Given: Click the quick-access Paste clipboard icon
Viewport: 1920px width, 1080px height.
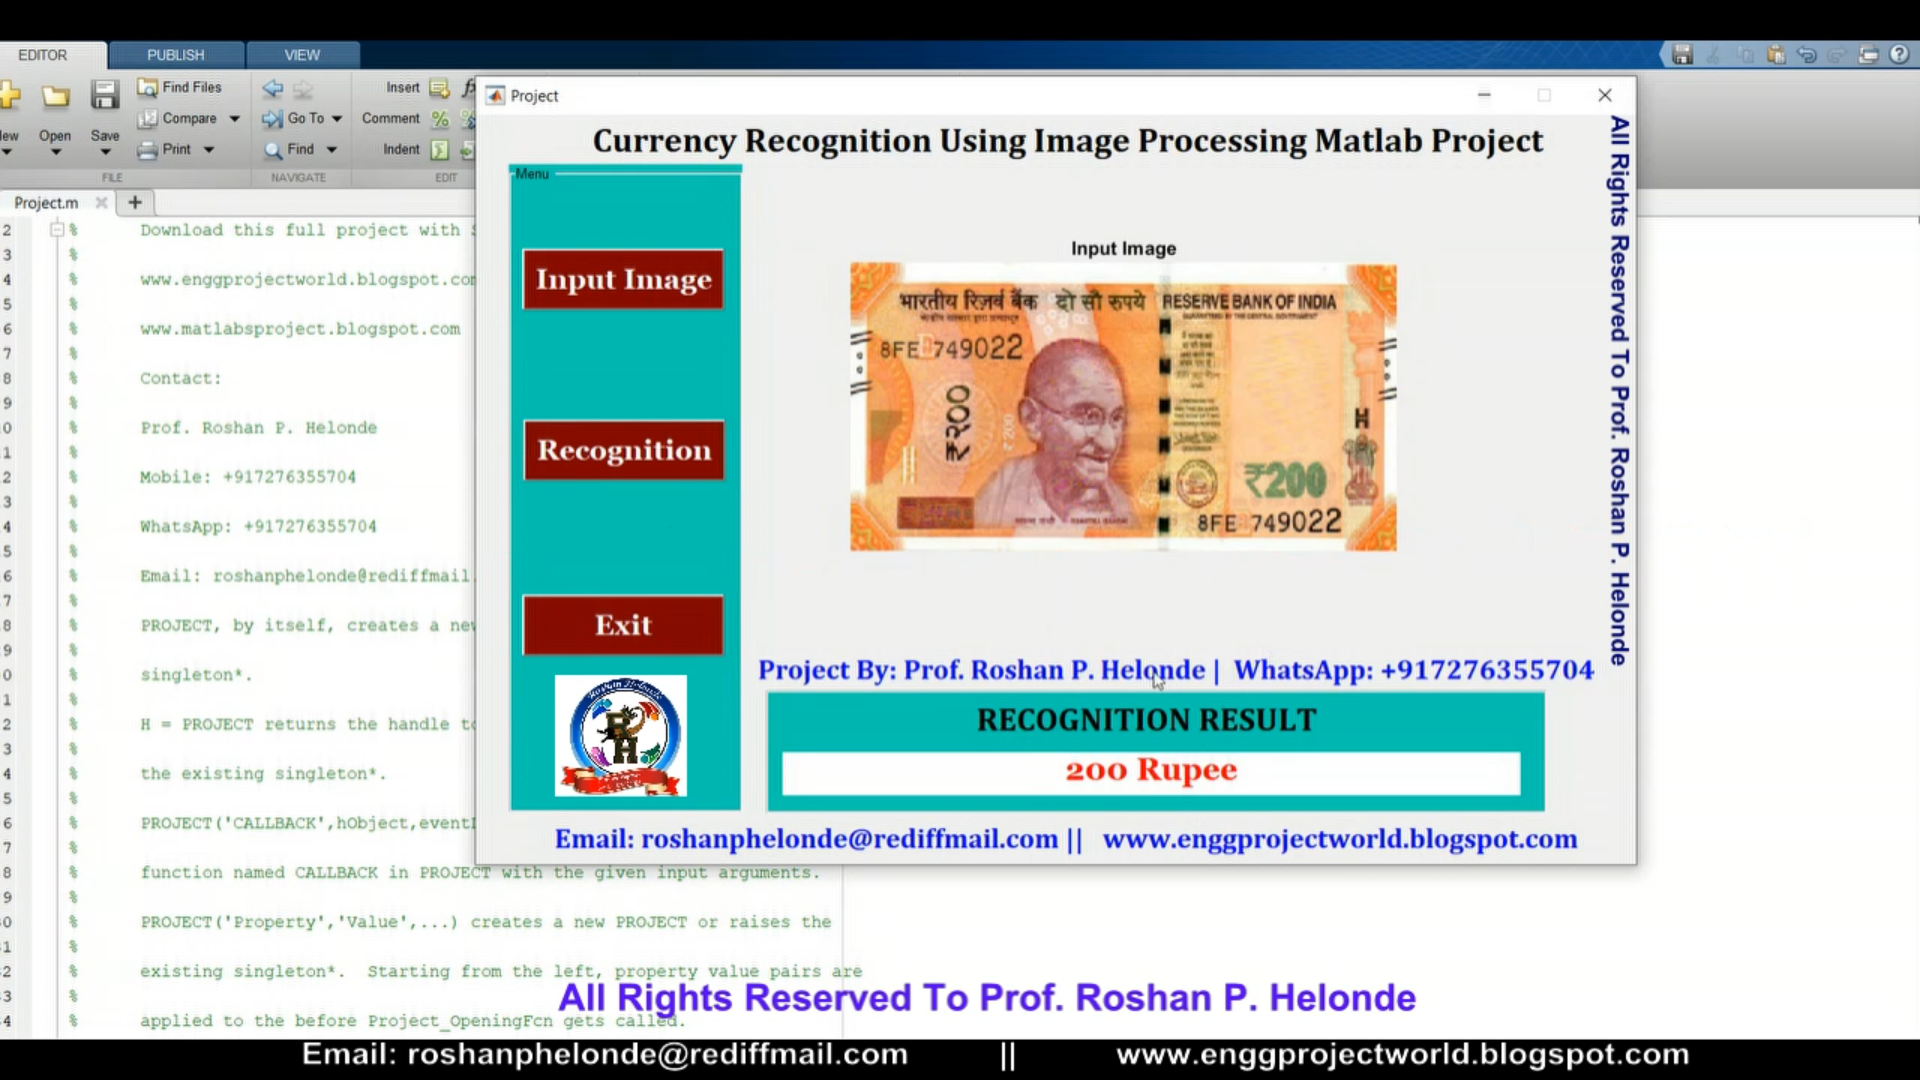Looking at the screenshot, I should [x=1776, y=55].
